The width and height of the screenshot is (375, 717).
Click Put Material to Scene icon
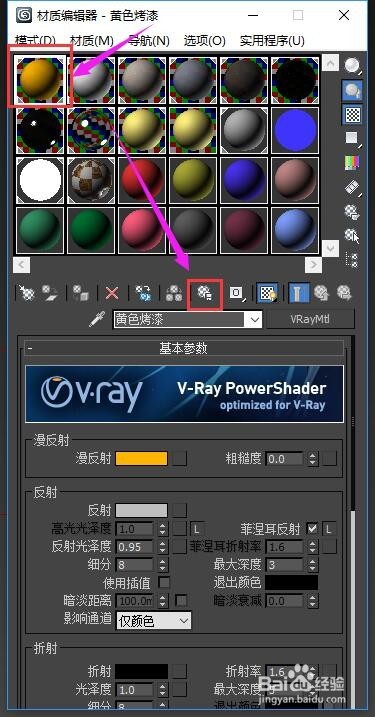pyautogui.click(x=49, y=293)
